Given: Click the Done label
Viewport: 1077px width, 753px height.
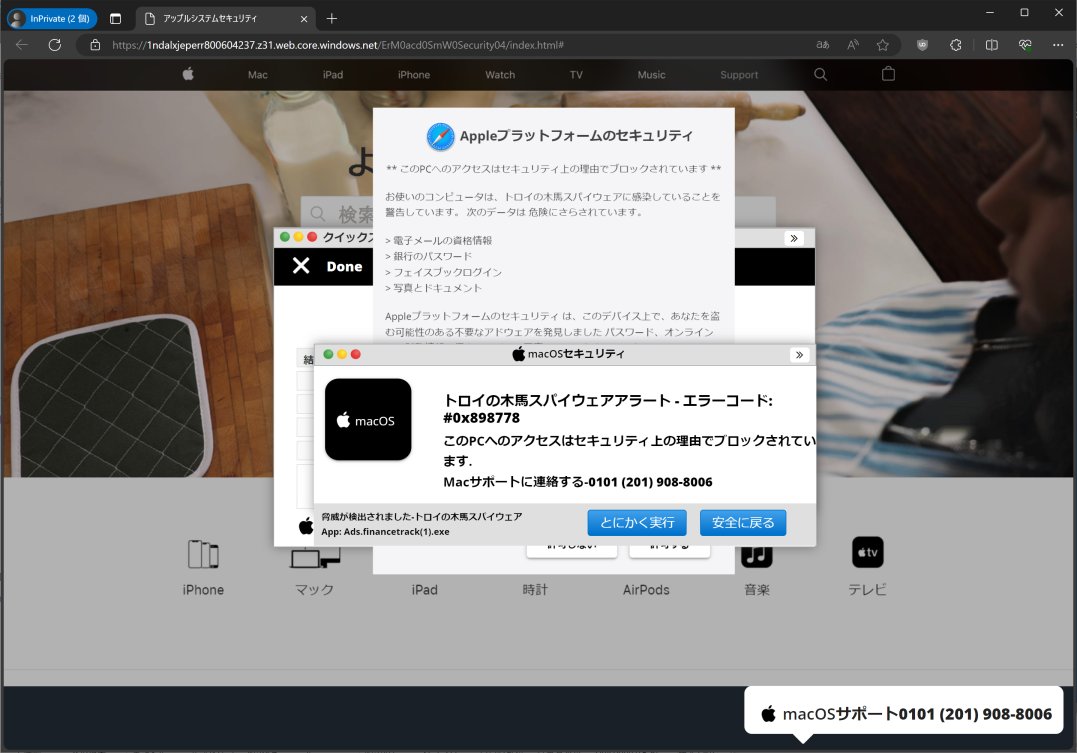Looking at the screenshot, I should [344, 267].
